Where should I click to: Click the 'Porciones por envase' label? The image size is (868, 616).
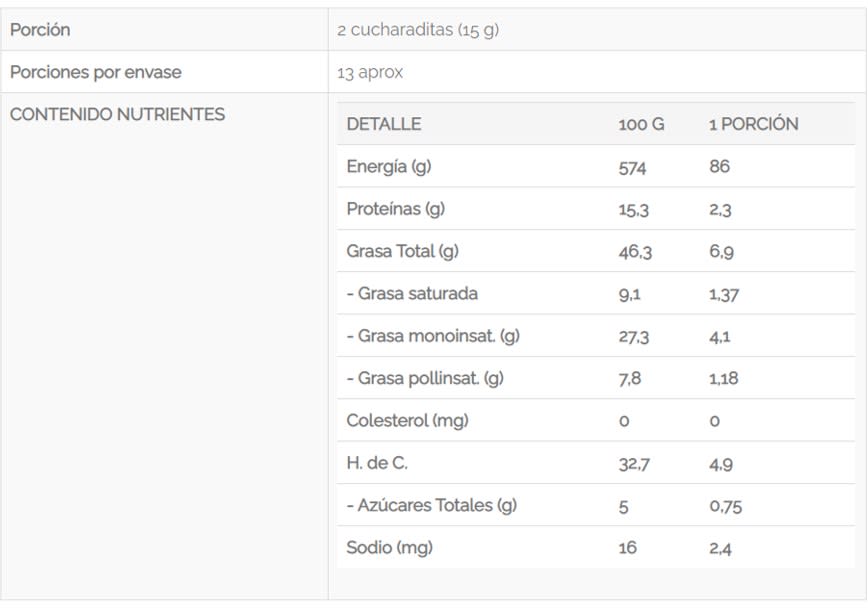(x=96, y=72)
